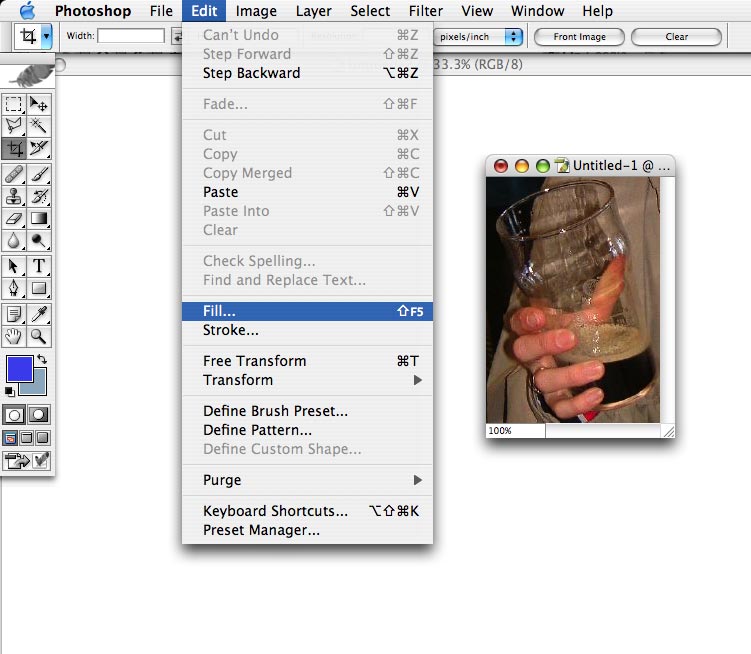Open the Photoshop application menu
Screen dimensions: 751x654
93,11
